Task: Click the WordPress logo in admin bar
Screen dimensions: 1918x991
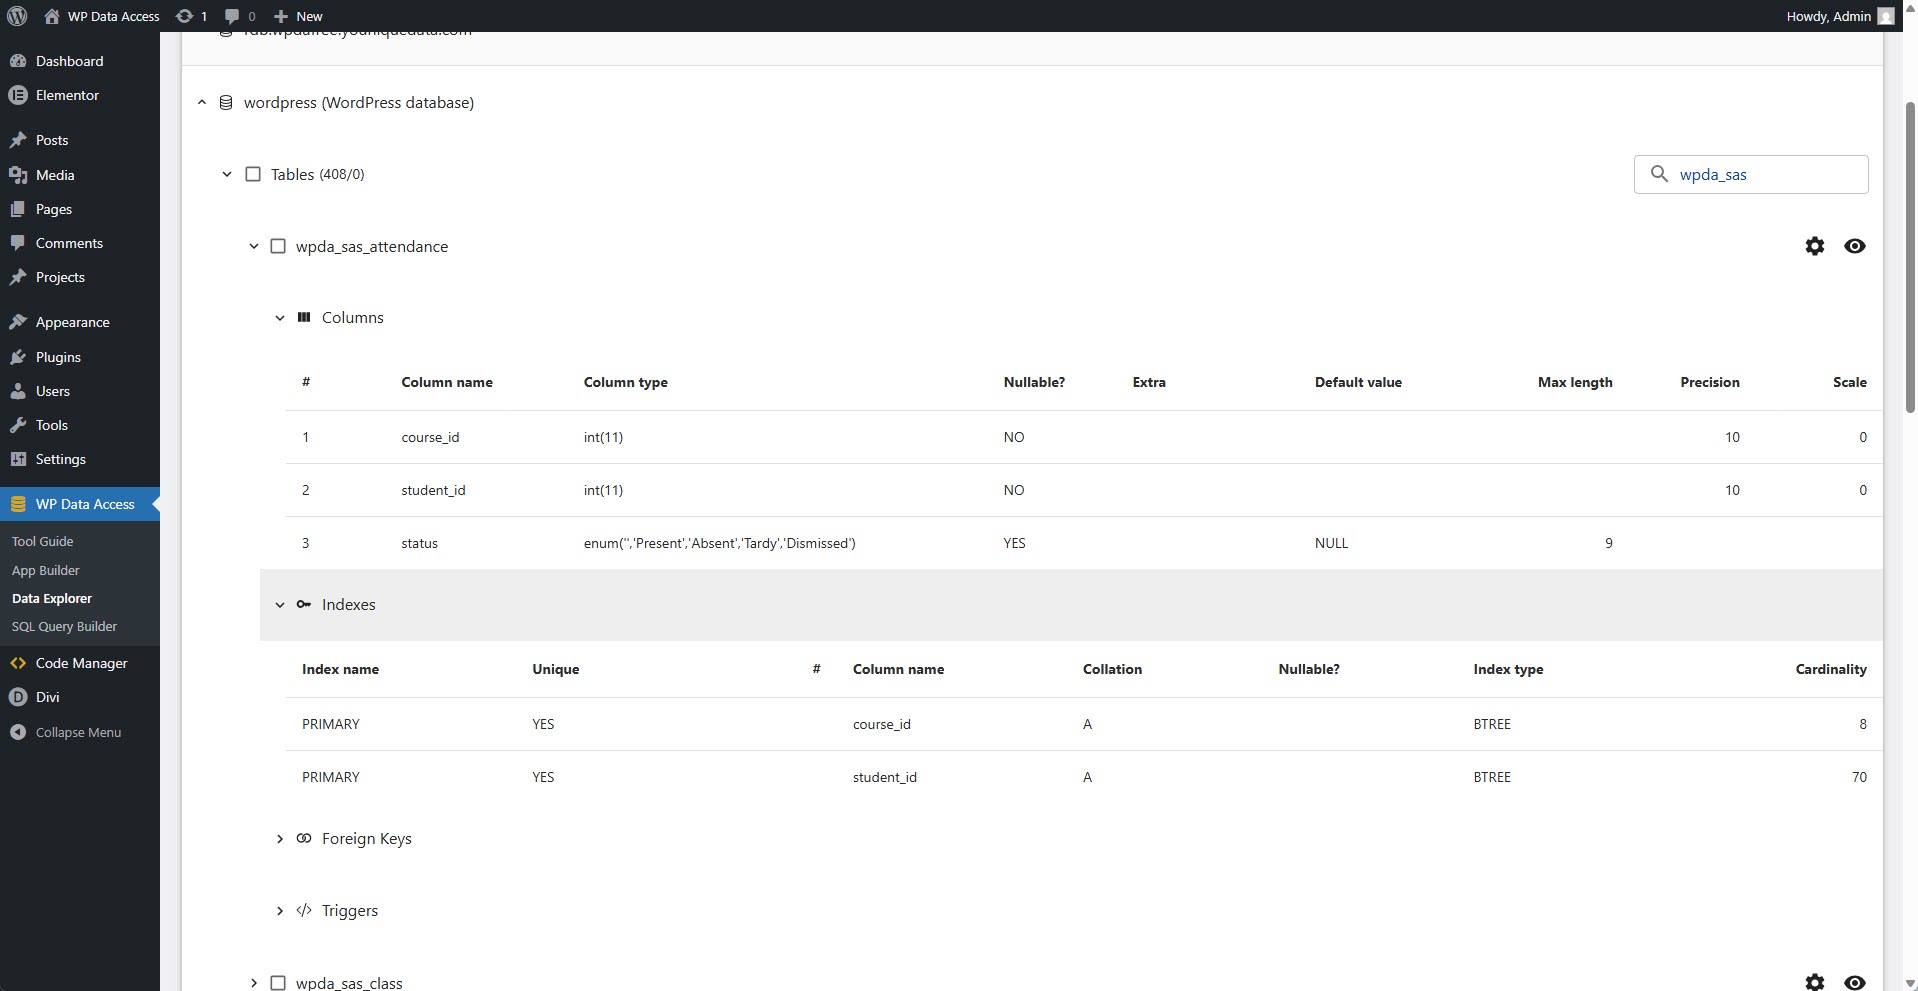Action: point(17,16)
